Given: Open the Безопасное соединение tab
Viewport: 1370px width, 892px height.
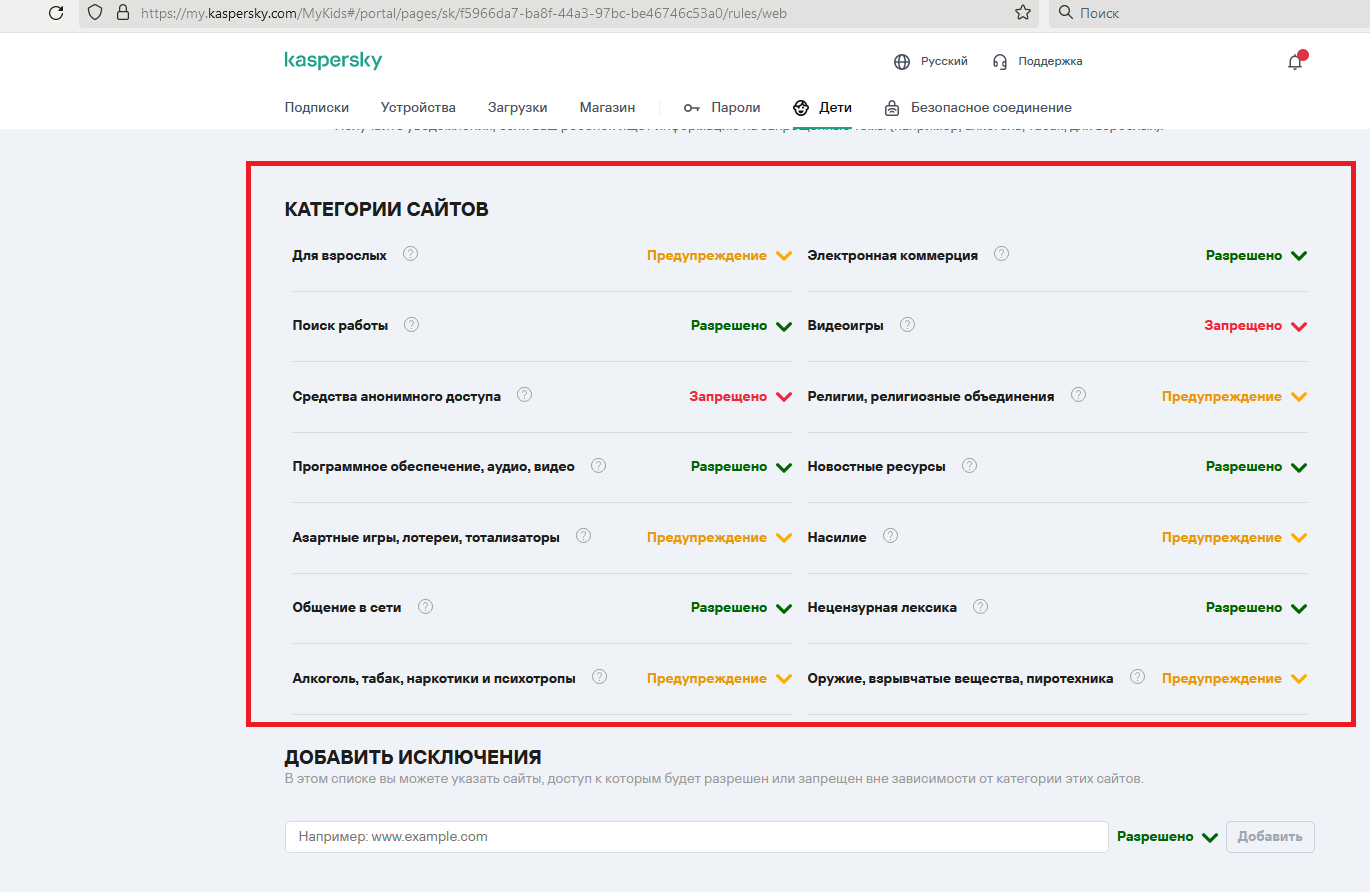Looking at the screenshot, I should tap(978, 107).
